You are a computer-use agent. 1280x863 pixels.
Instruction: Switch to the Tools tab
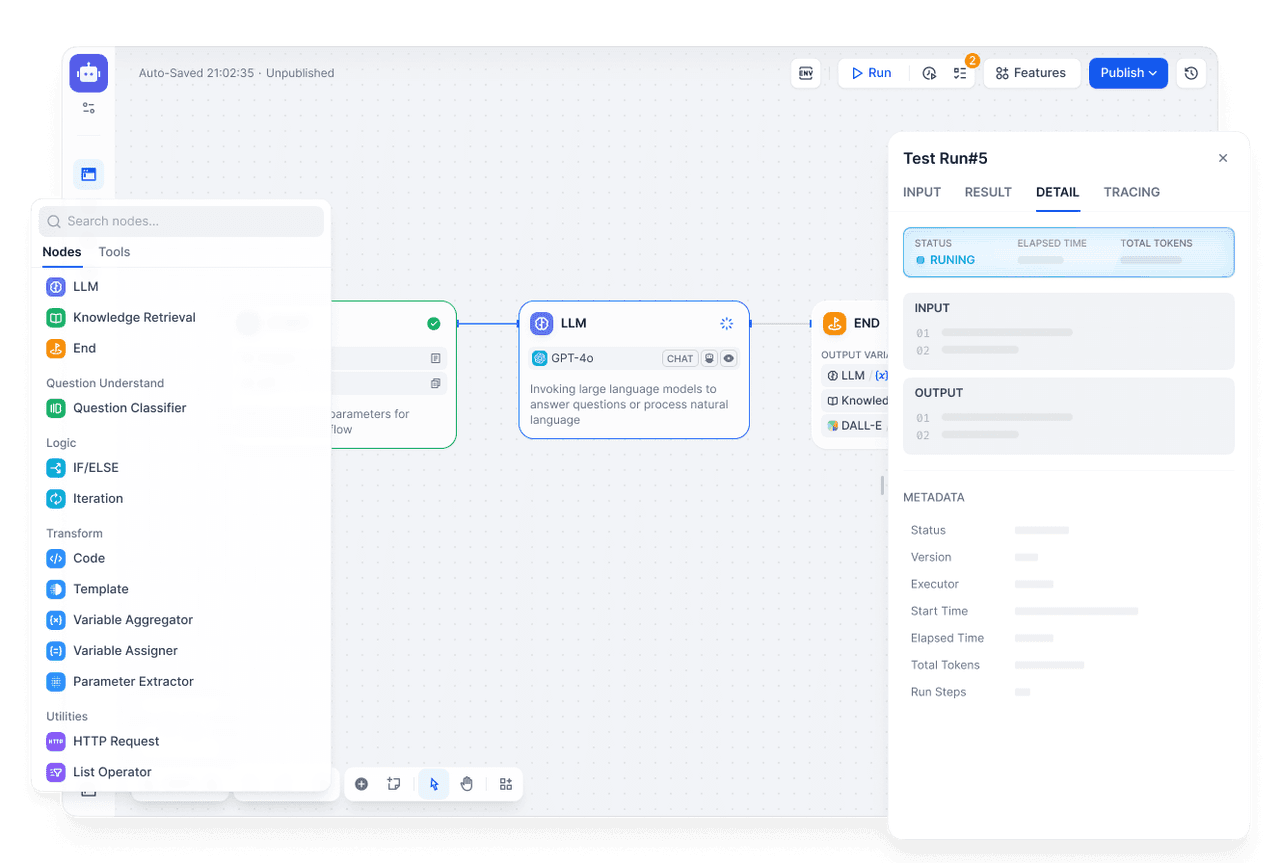[114, 252]
